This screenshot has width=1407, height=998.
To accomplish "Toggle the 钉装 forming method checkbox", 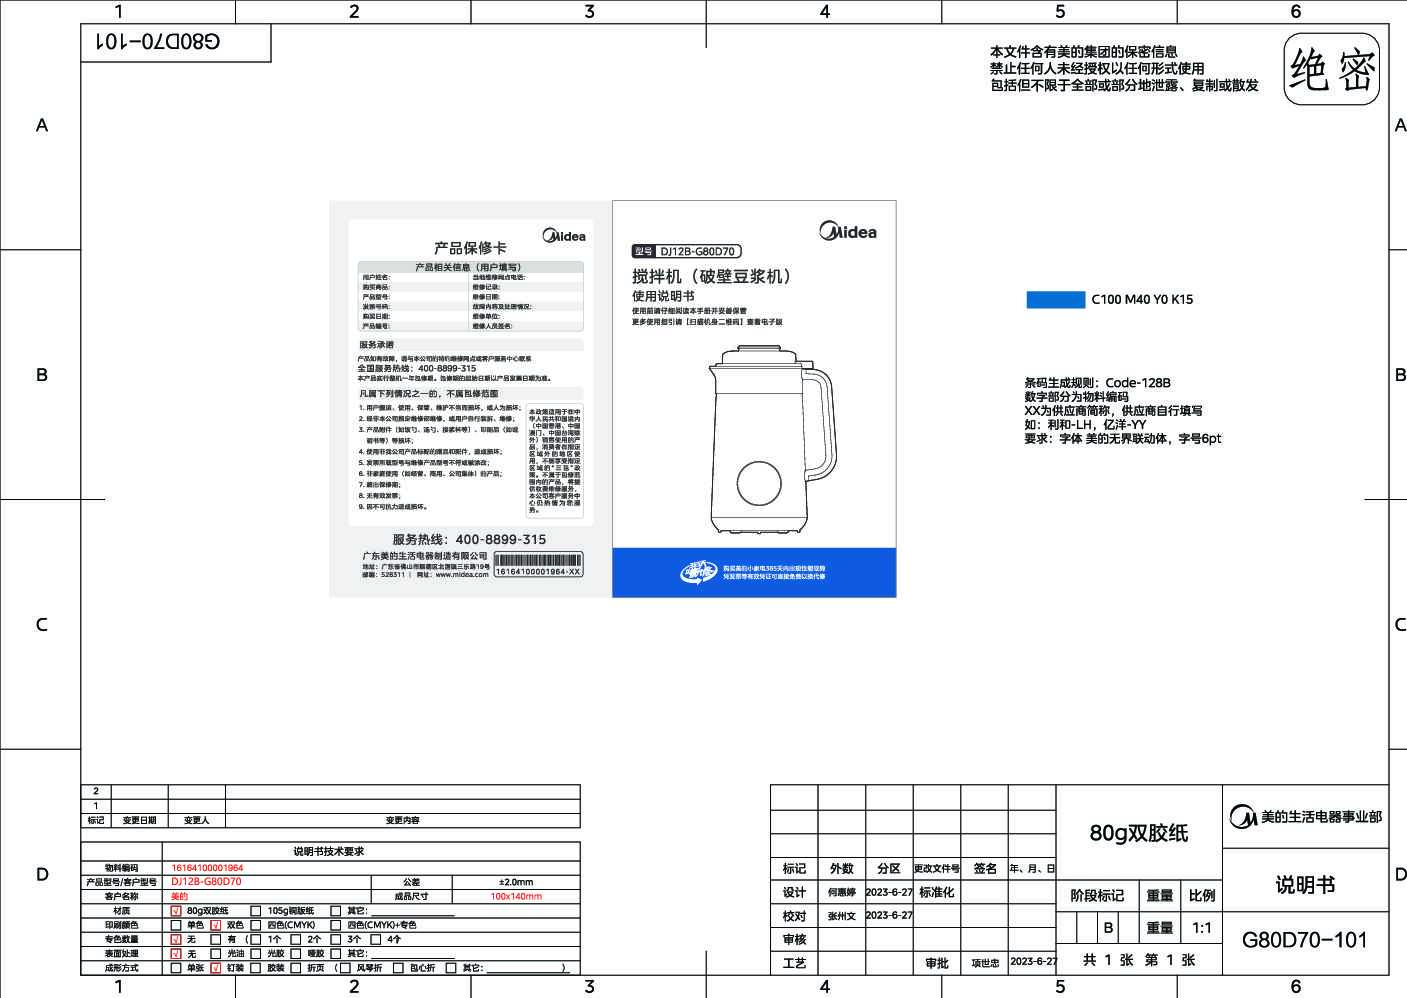I will coord(216,968).
